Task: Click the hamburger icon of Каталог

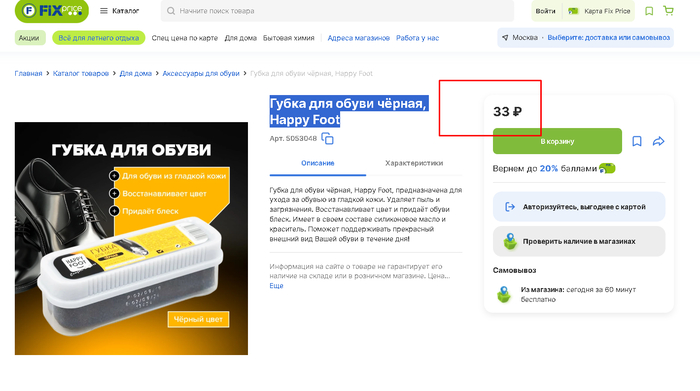Action: [104, 11]
